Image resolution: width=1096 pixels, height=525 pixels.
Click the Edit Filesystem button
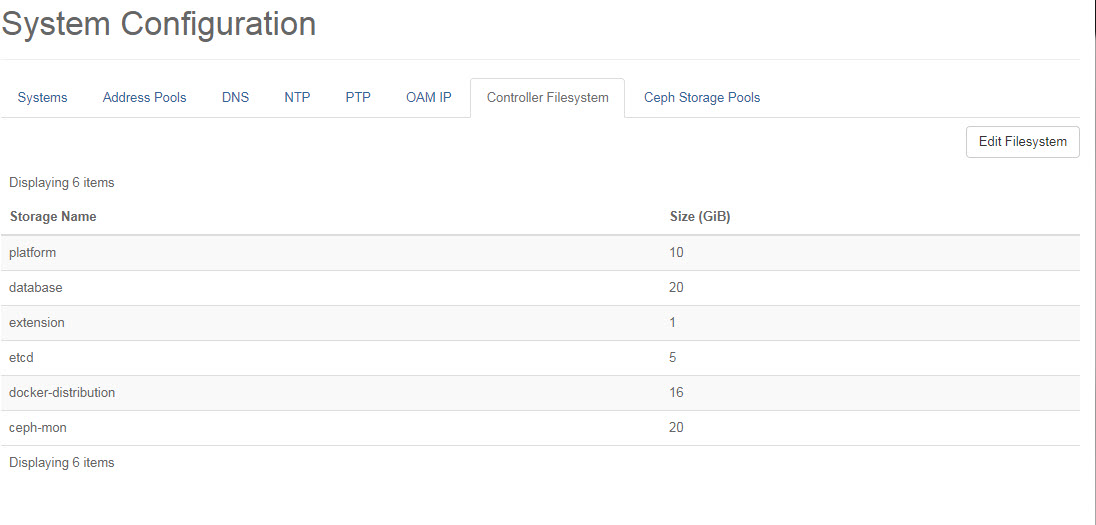click(1022, 142)
